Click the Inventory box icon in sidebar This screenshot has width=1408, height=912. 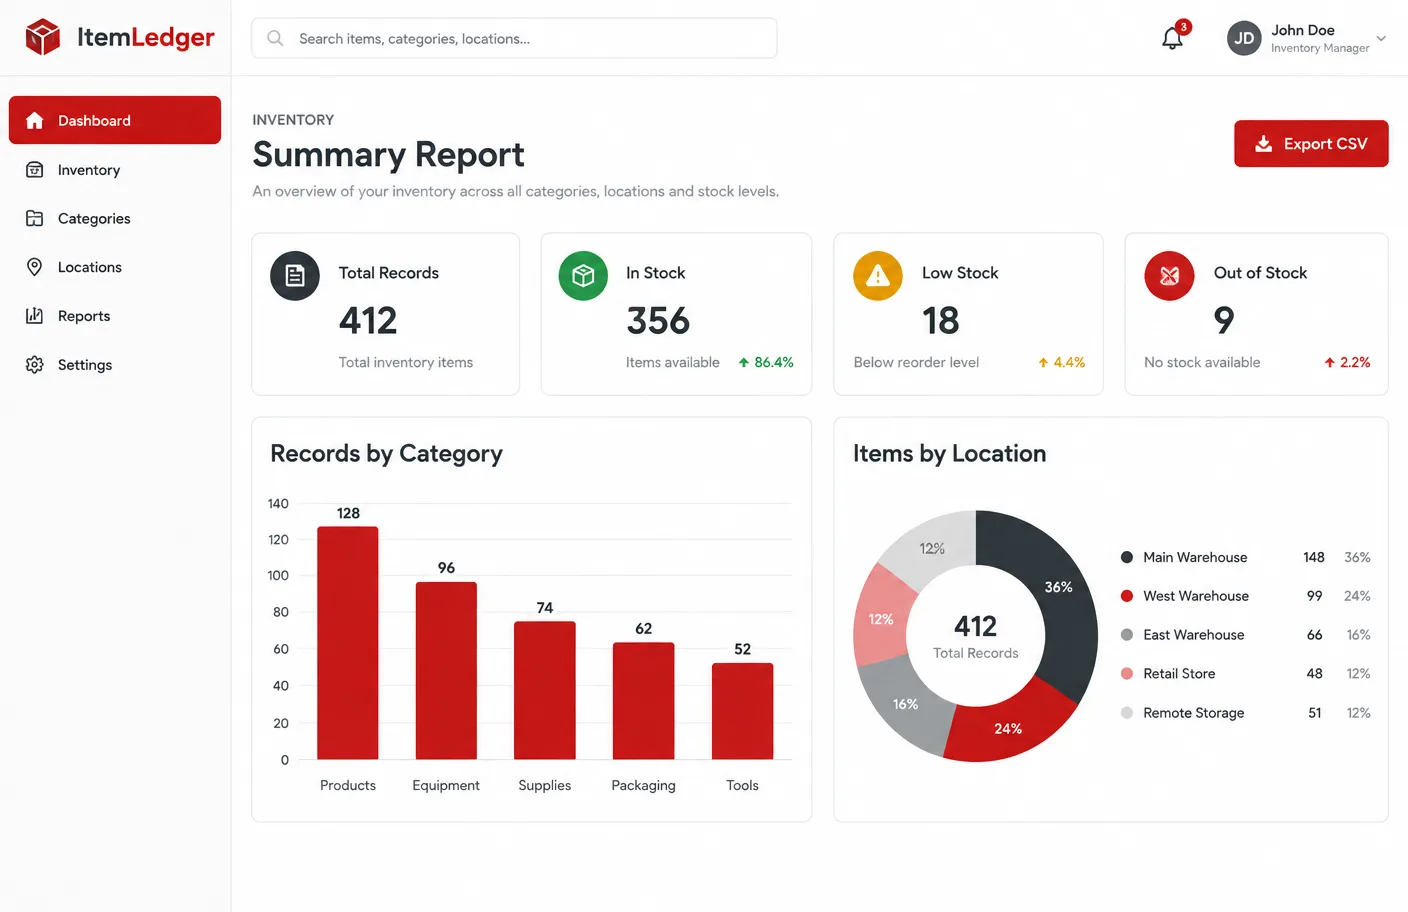[x=35, y=170]
